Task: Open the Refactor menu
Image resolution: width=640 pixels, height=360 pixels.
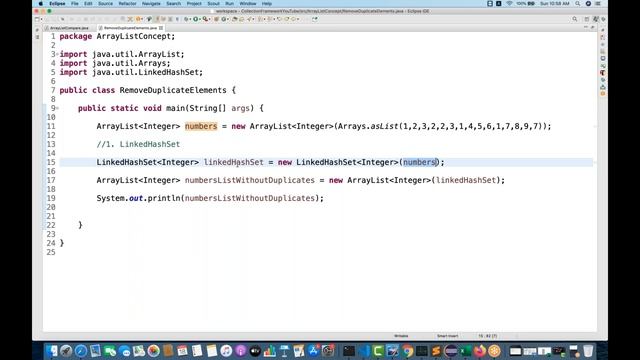Action: (127, 4)
